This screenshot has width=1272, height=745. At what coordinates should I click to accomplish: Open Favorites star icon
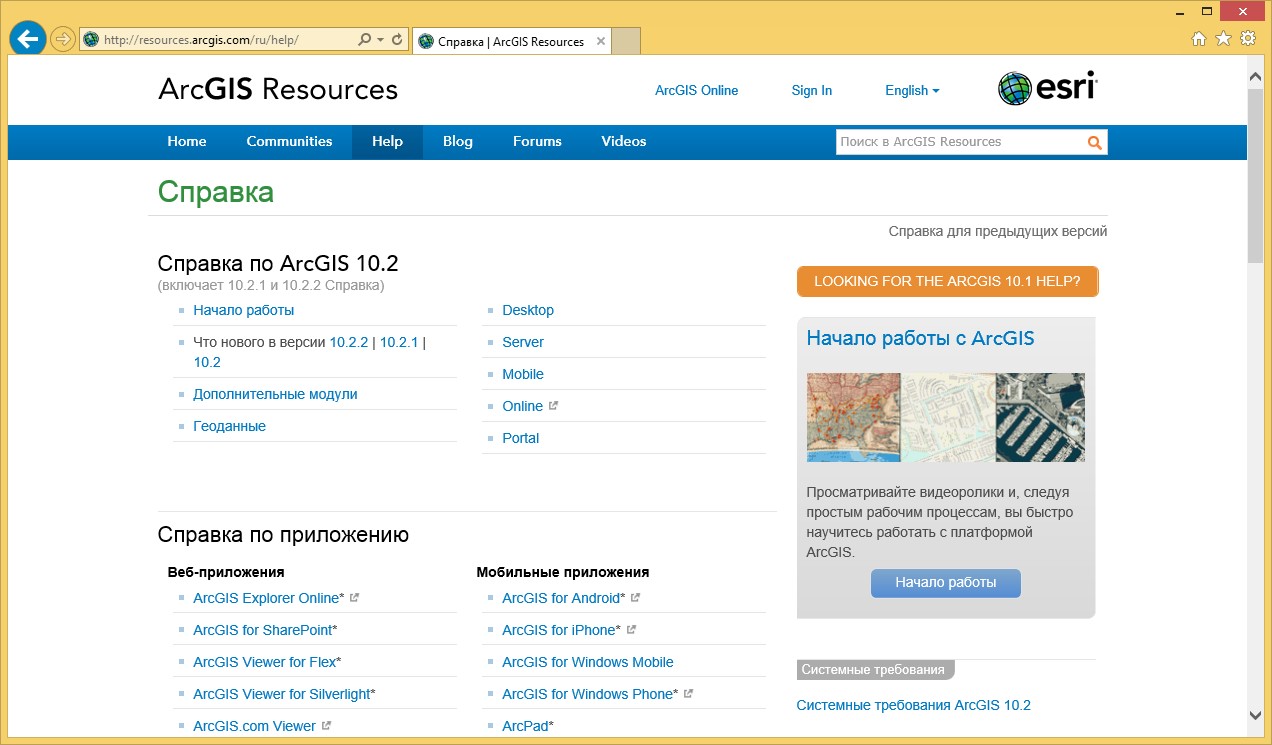click(1223, 39)
